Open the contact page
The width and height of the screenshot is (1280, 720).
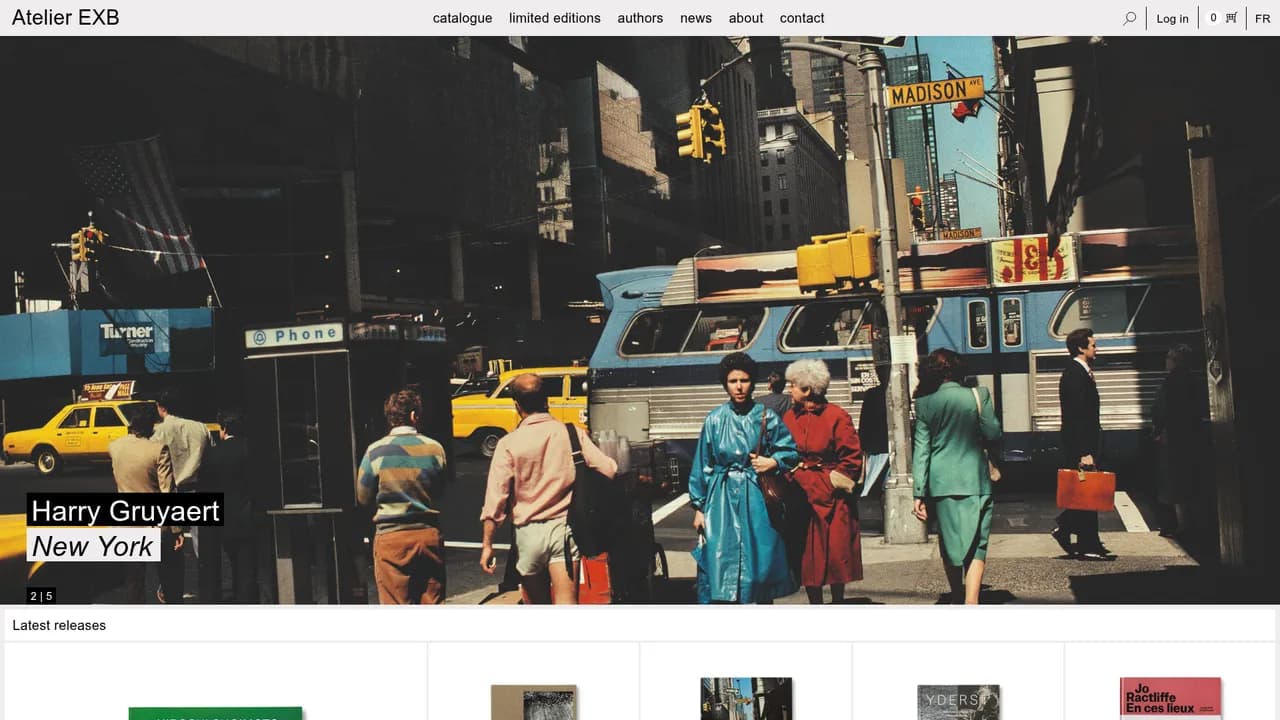[x=802, y=18]
